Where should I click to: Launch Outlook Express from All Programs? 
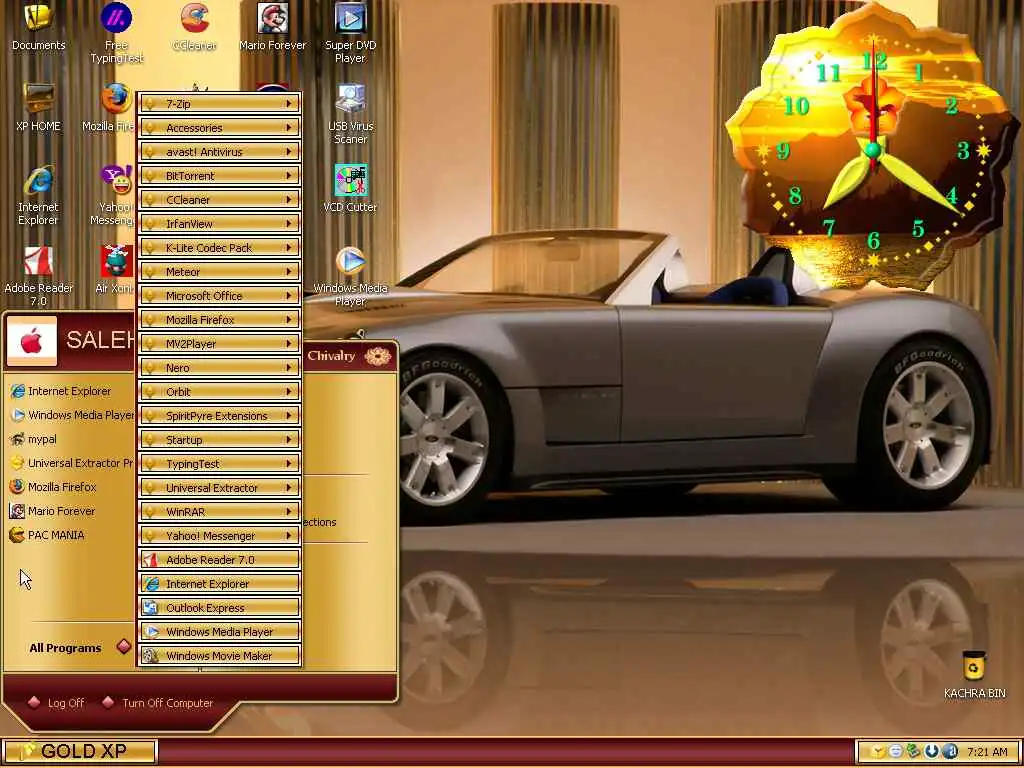tap(219, 608)
